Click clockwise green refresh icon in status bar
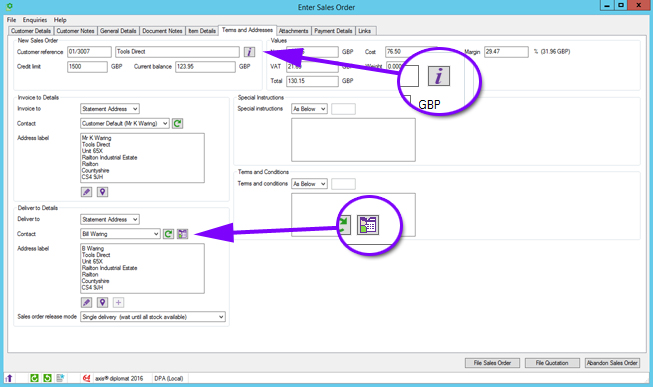 pos(34,378)
